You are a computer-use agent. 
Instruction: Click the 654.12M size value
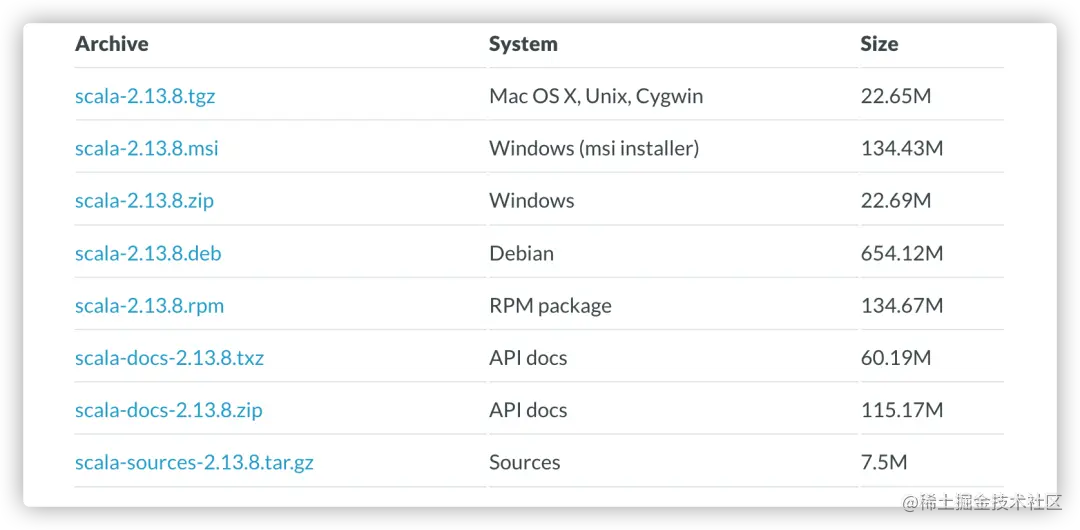click(x=901, y=254)
